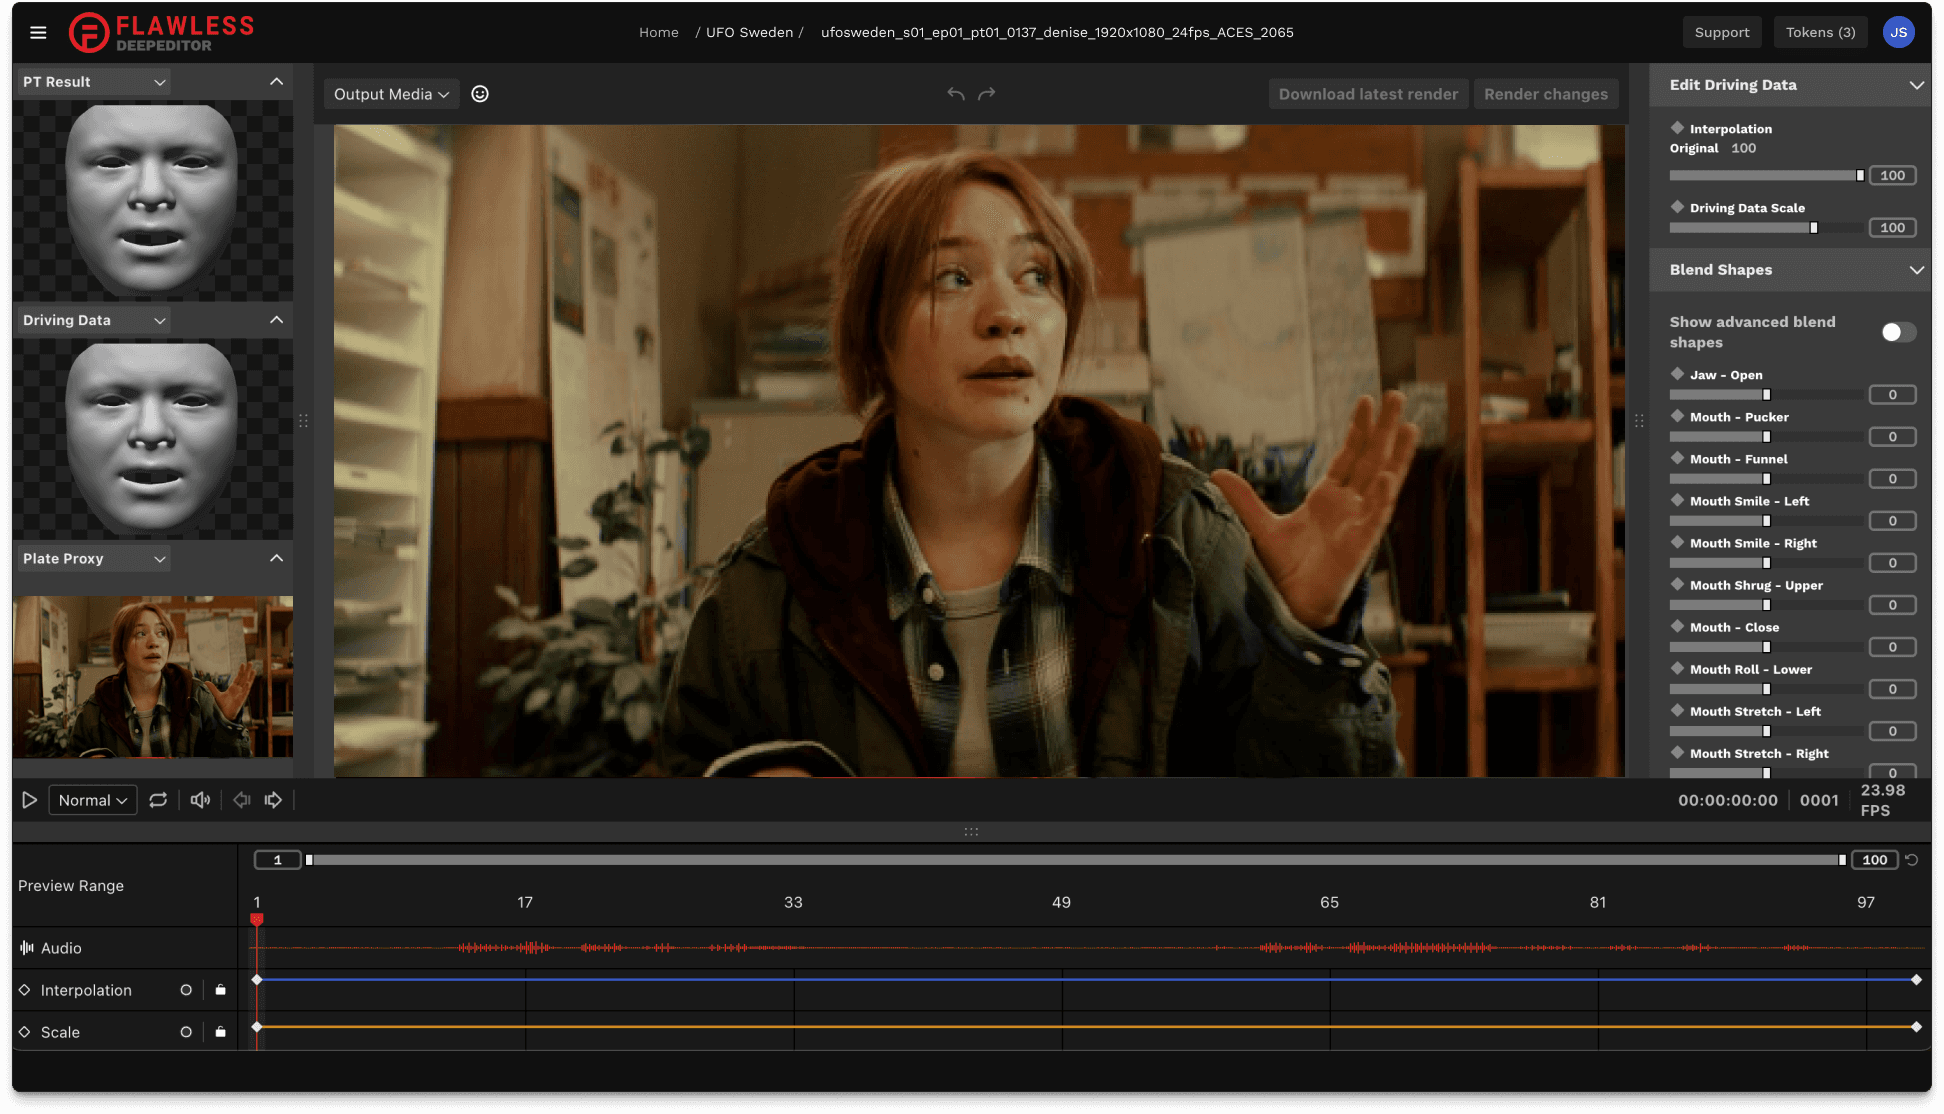This screenshot has height=1114, width=1944.
Task: Collapse the PT Result panel
Action: 277,82
